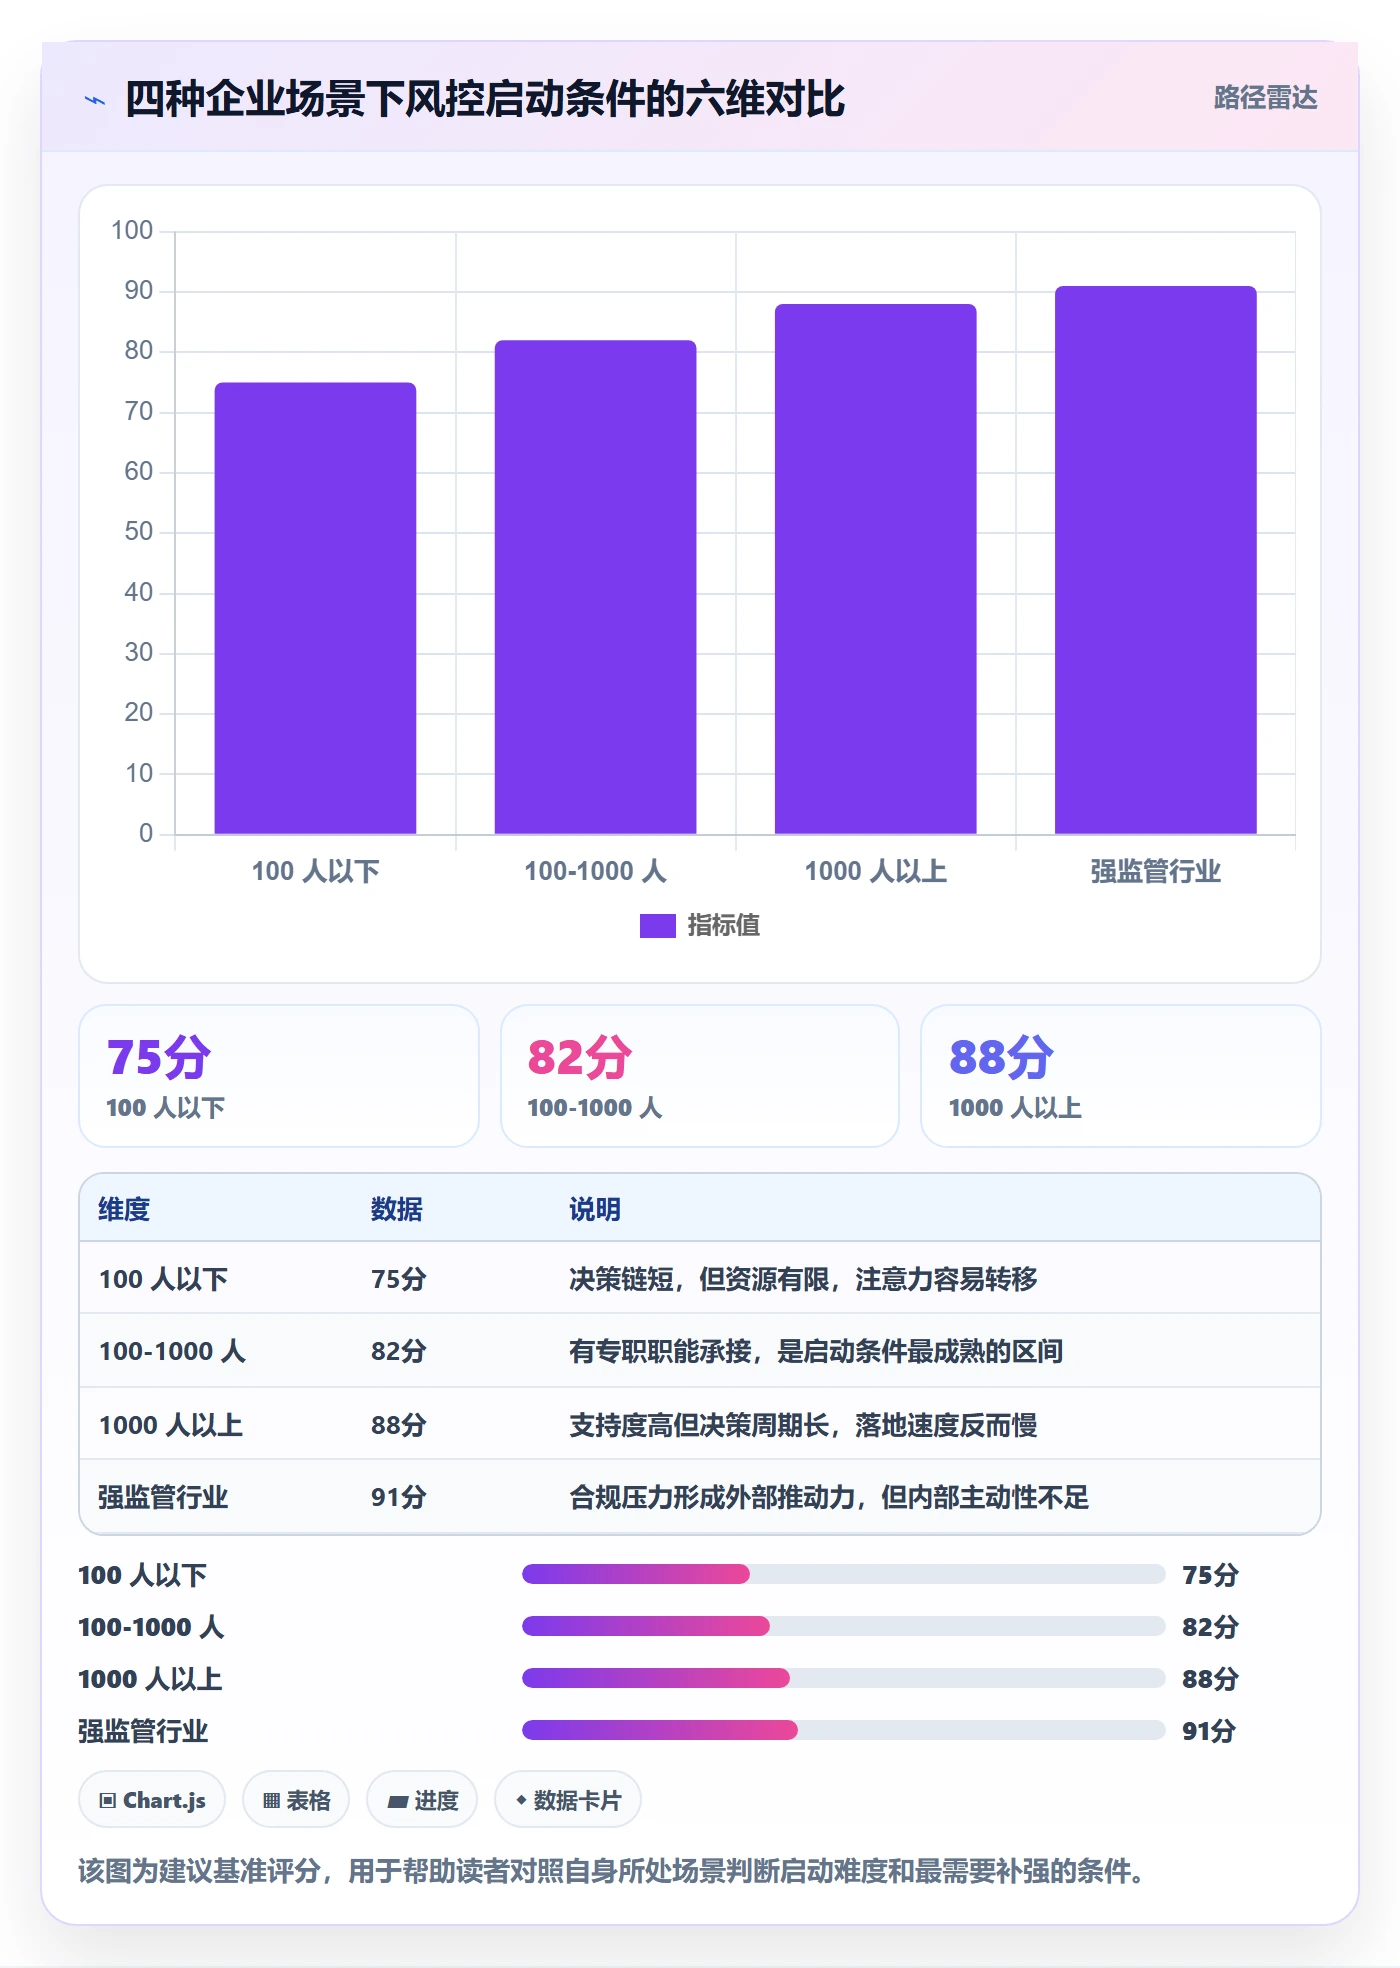
Task: Select table cell 有专职职能承接 description
Action: click(x=816, y=1351)
